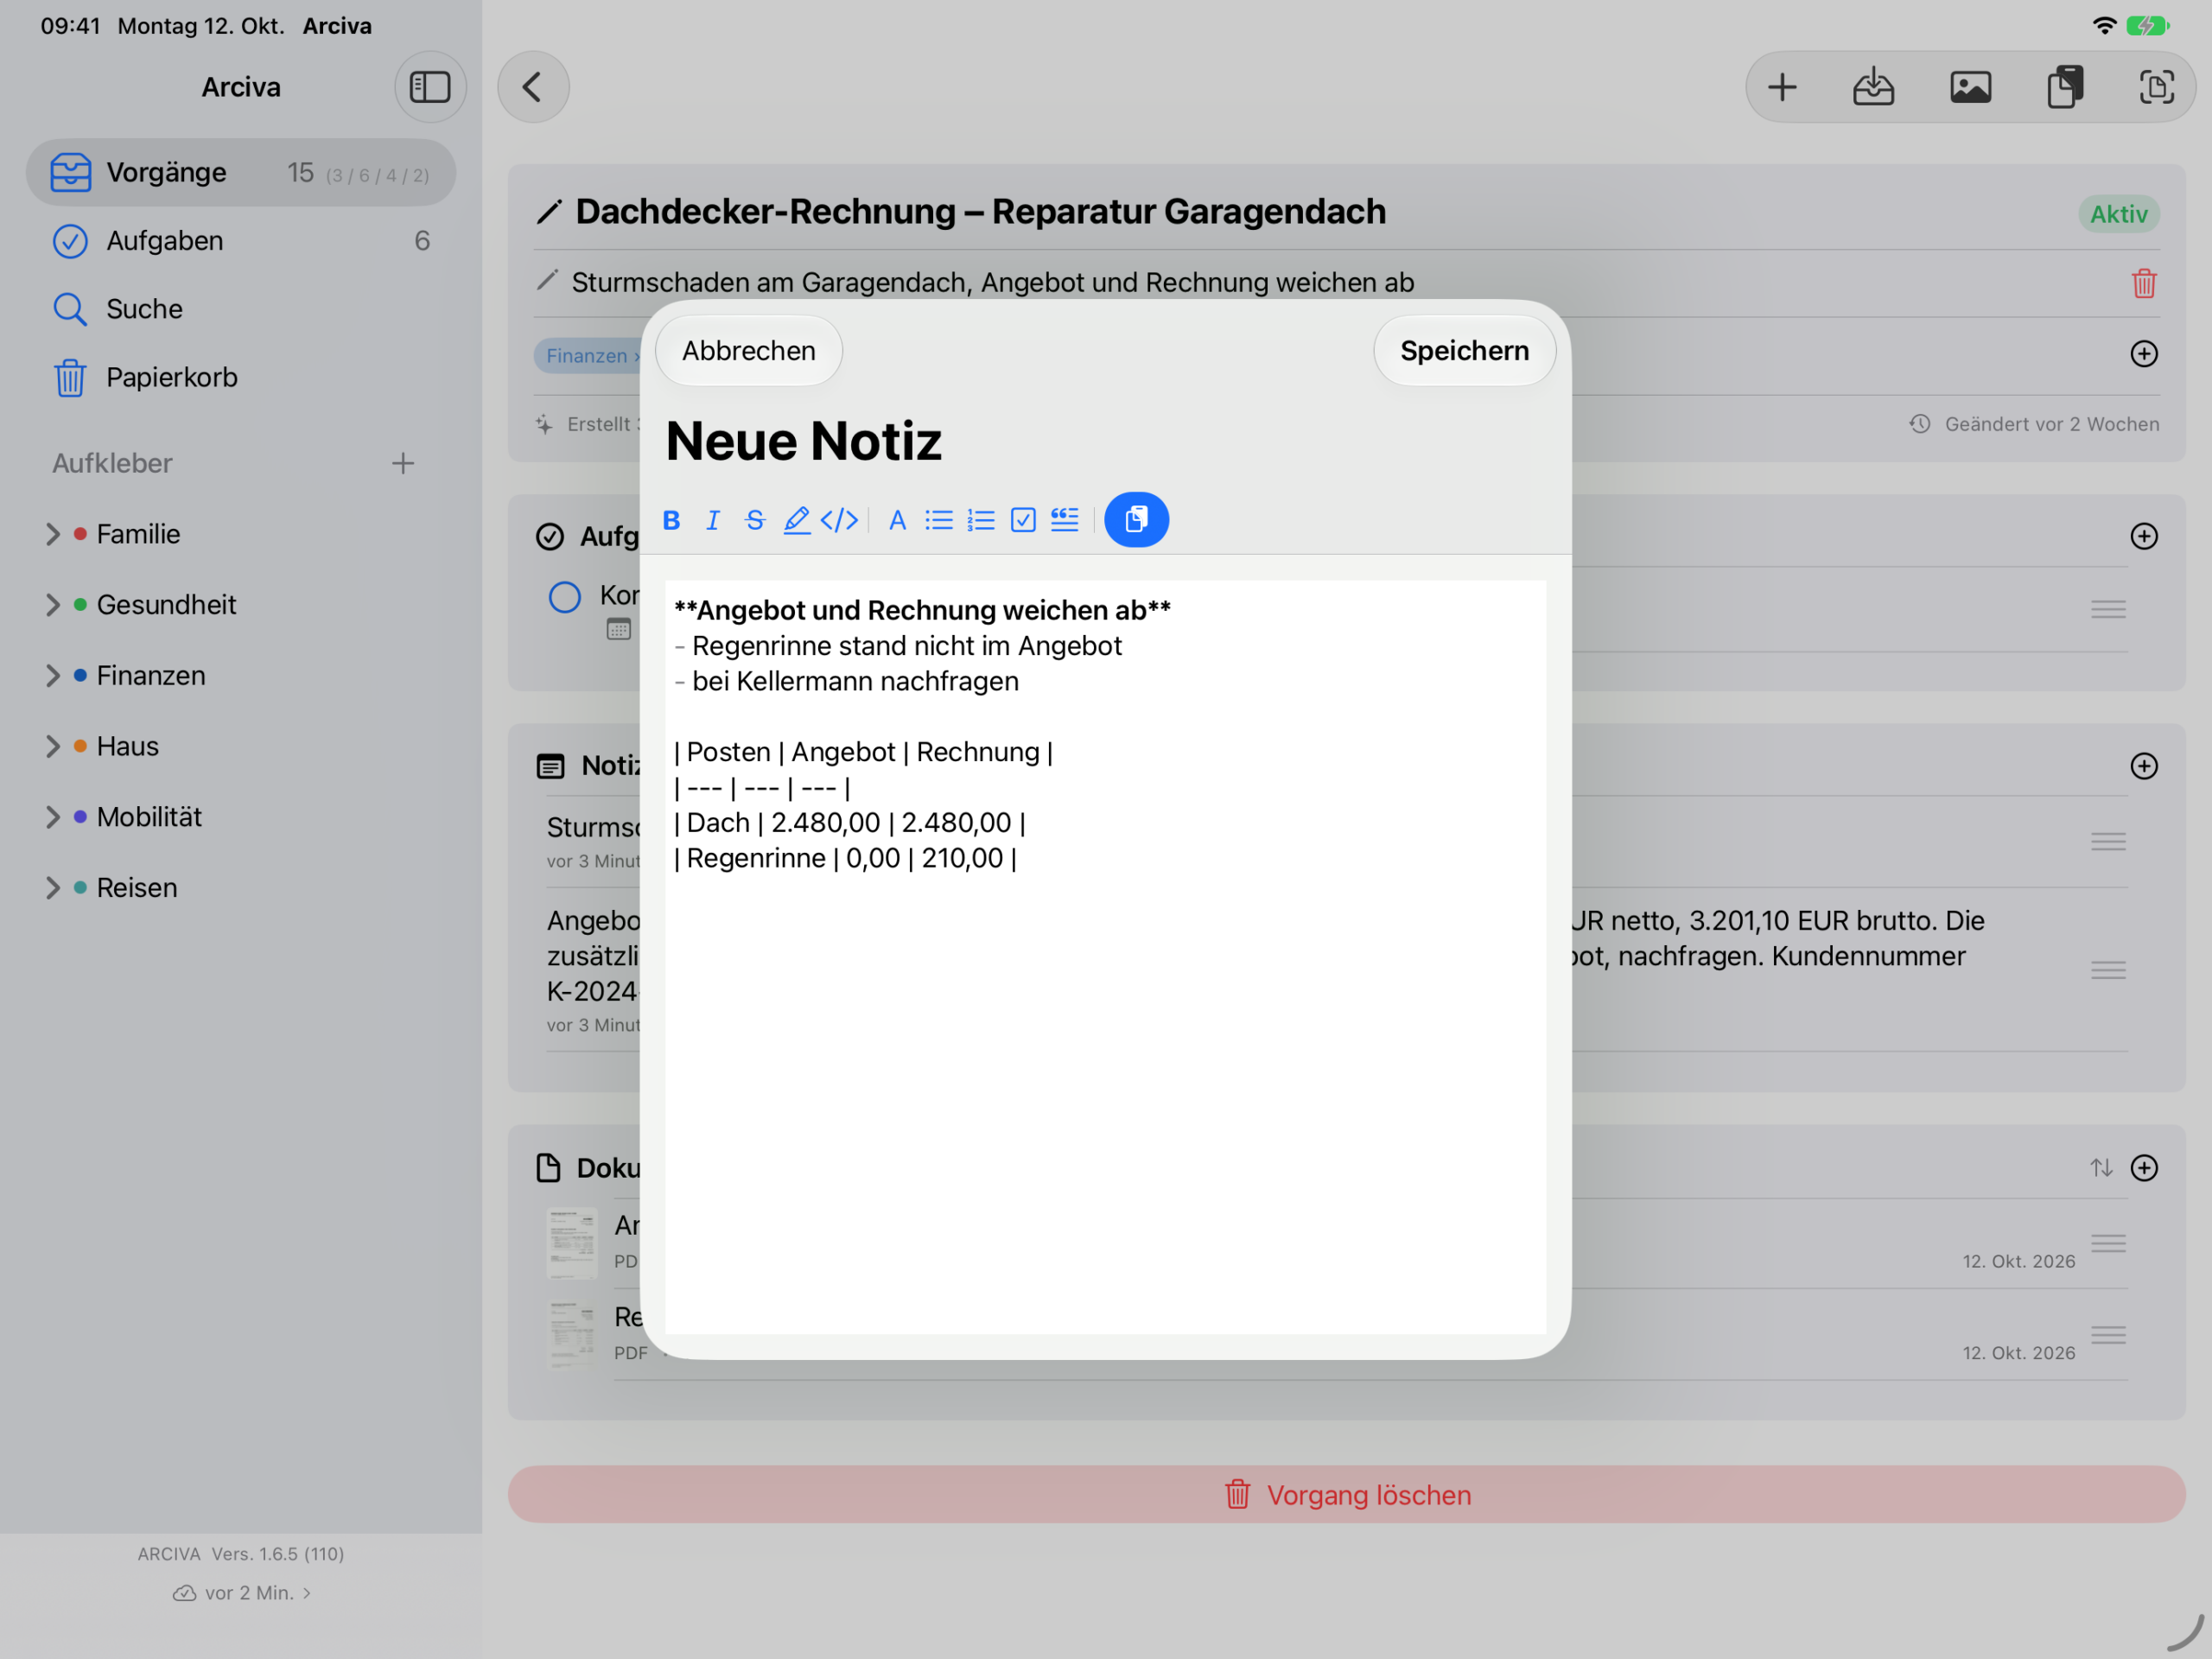Open Aufgaben in the sidebar

click(x=241, y=241)
